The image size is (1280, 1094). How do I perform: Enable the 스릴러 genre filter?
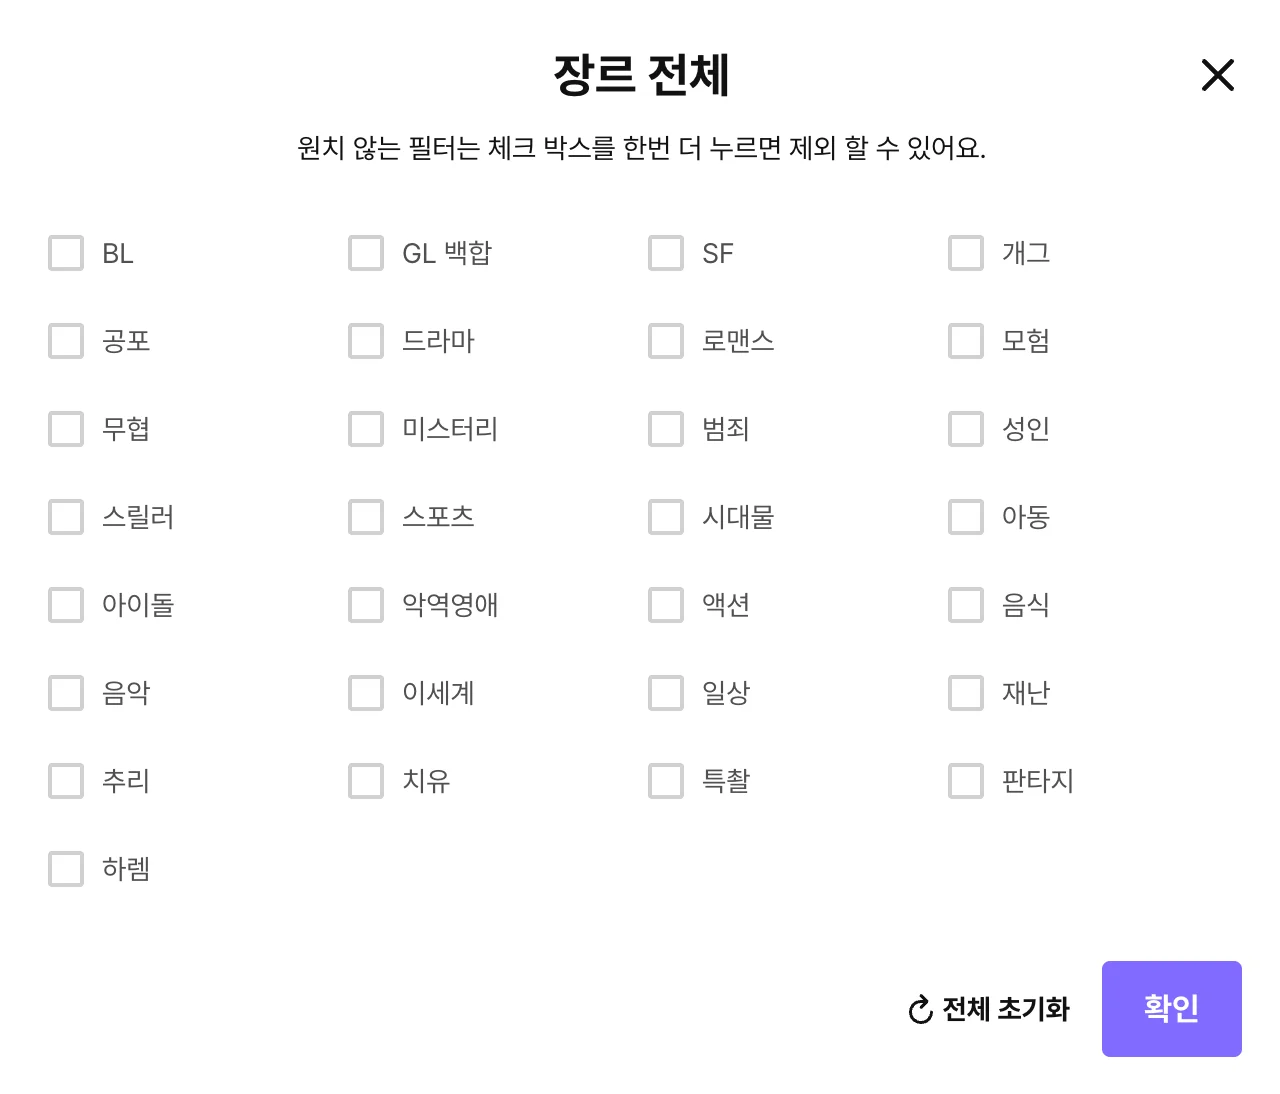coord(66,517)
